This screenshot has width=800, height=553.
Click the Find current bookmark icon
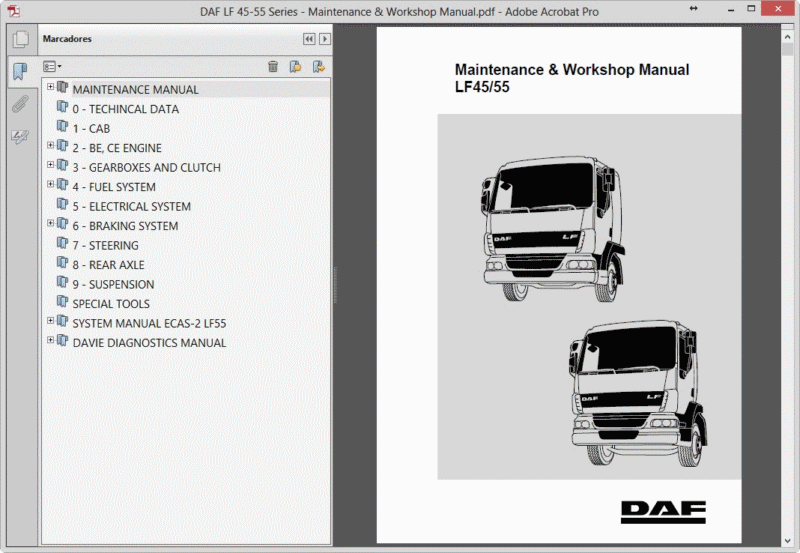tap(319, 66)
